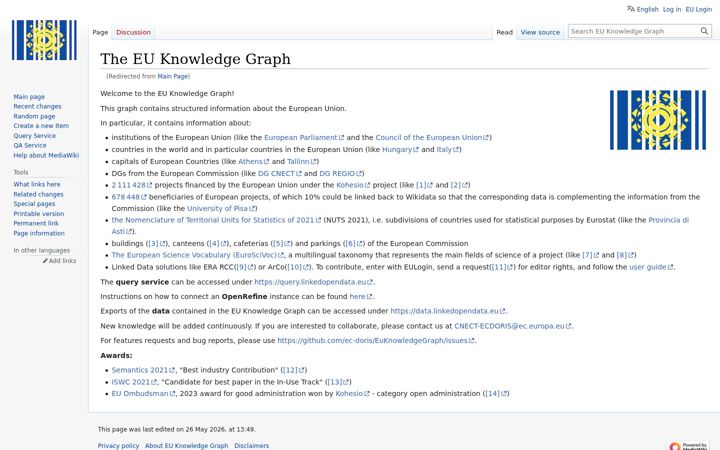Open Council of the European Union link
720x450 pixels.
[x=432, y=137]
